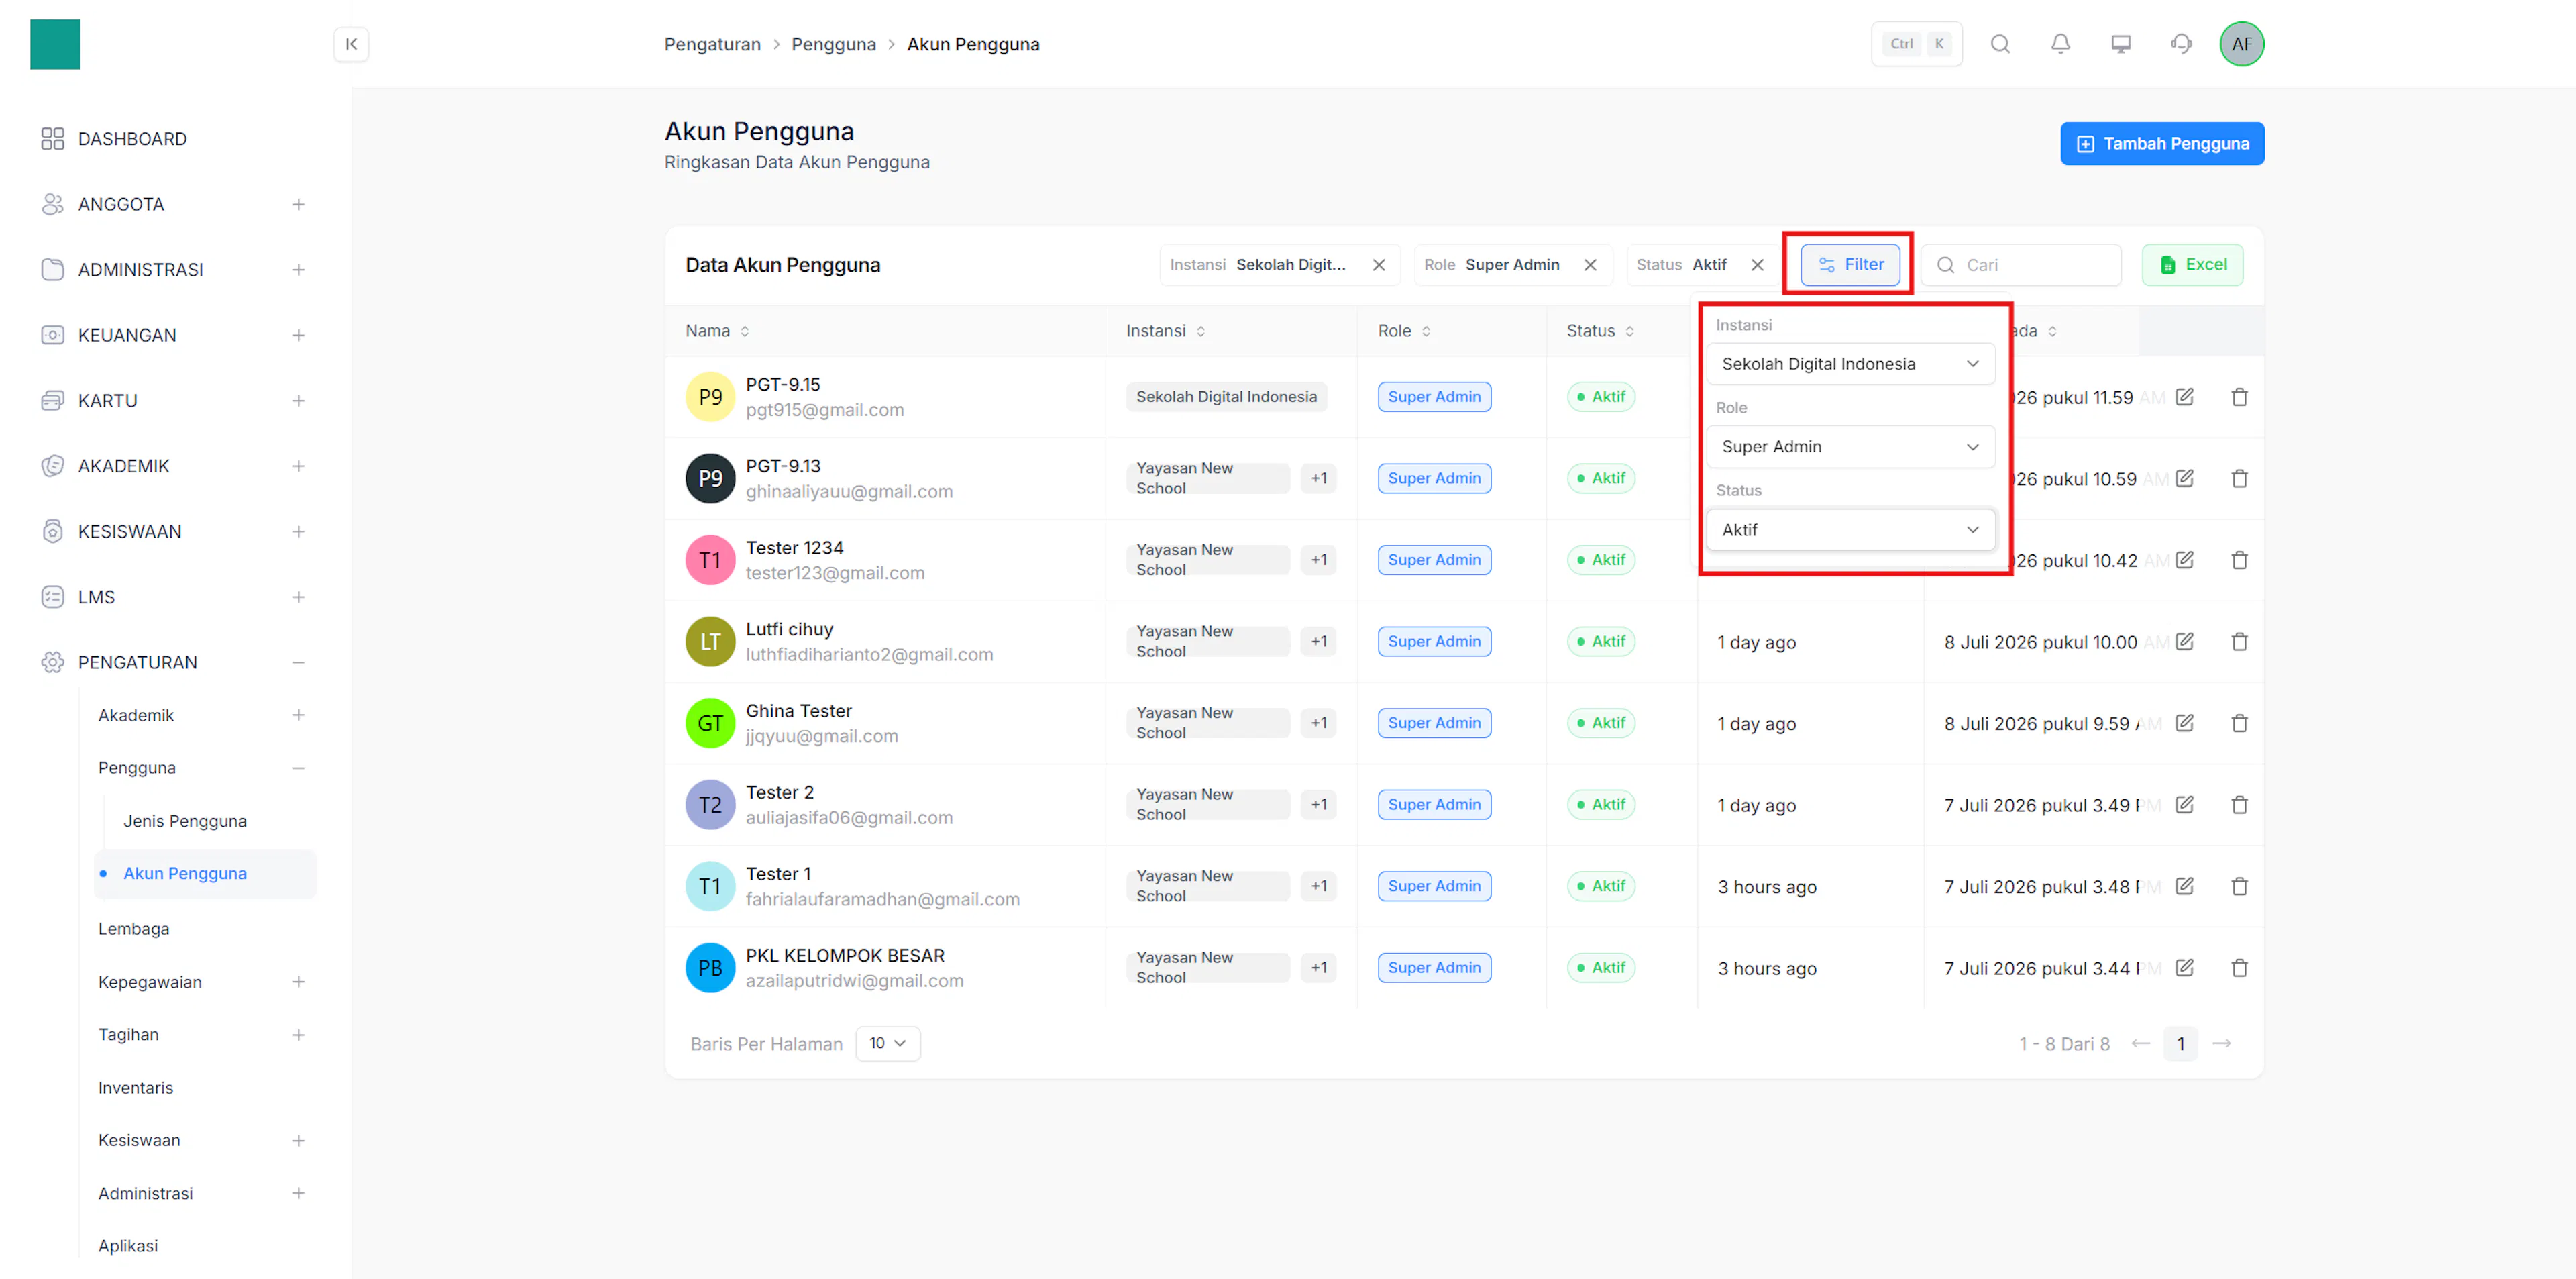Image resolution: width=2576 pixels, height=1279 pixels.
Task: Sort by Status column header
Action: tap(1600, 331)
